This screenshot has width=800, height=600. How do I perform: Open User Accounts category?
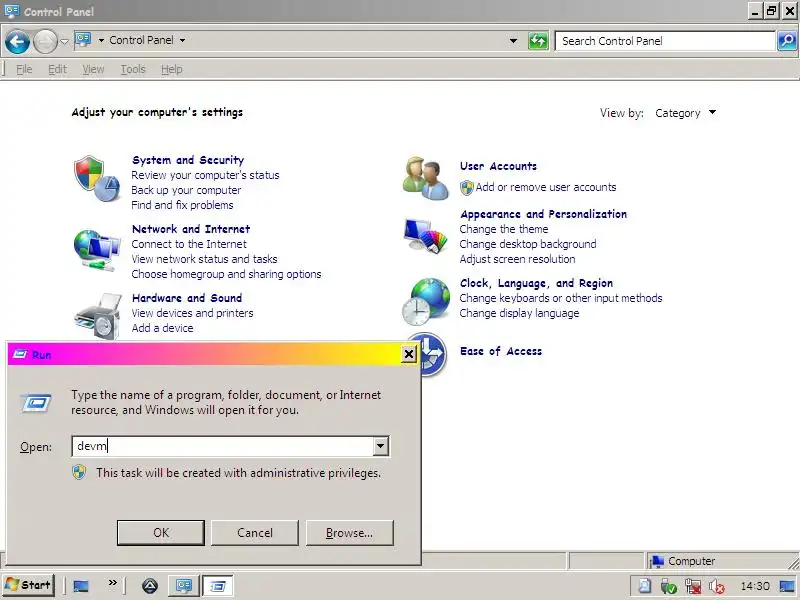(x=498, y=166)
